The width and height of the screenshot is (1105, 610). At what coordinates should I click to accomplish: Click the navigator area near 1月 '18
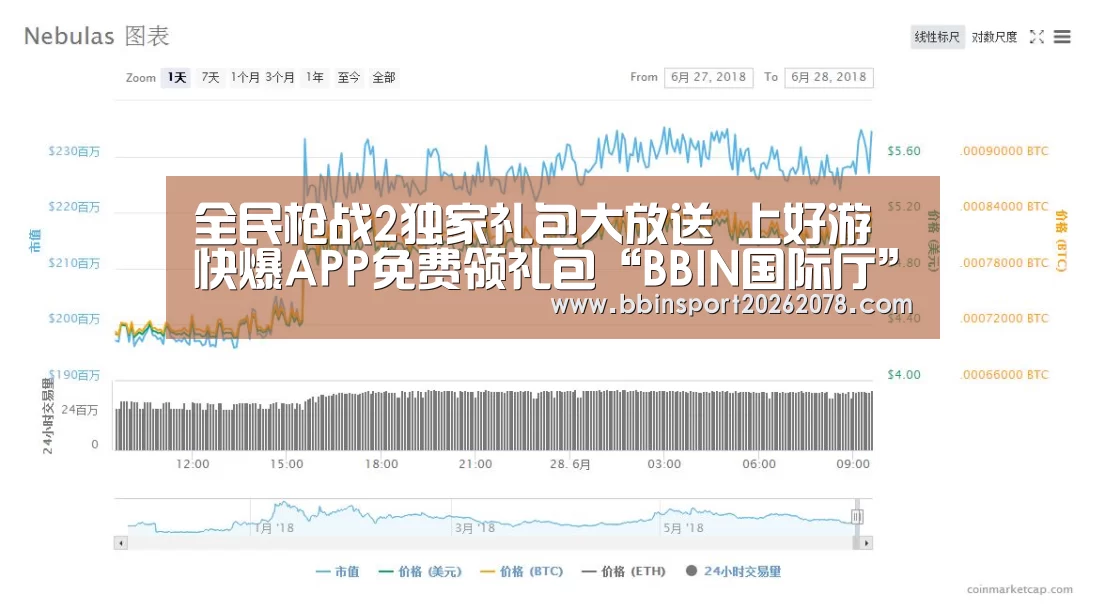tap(274, 528)
